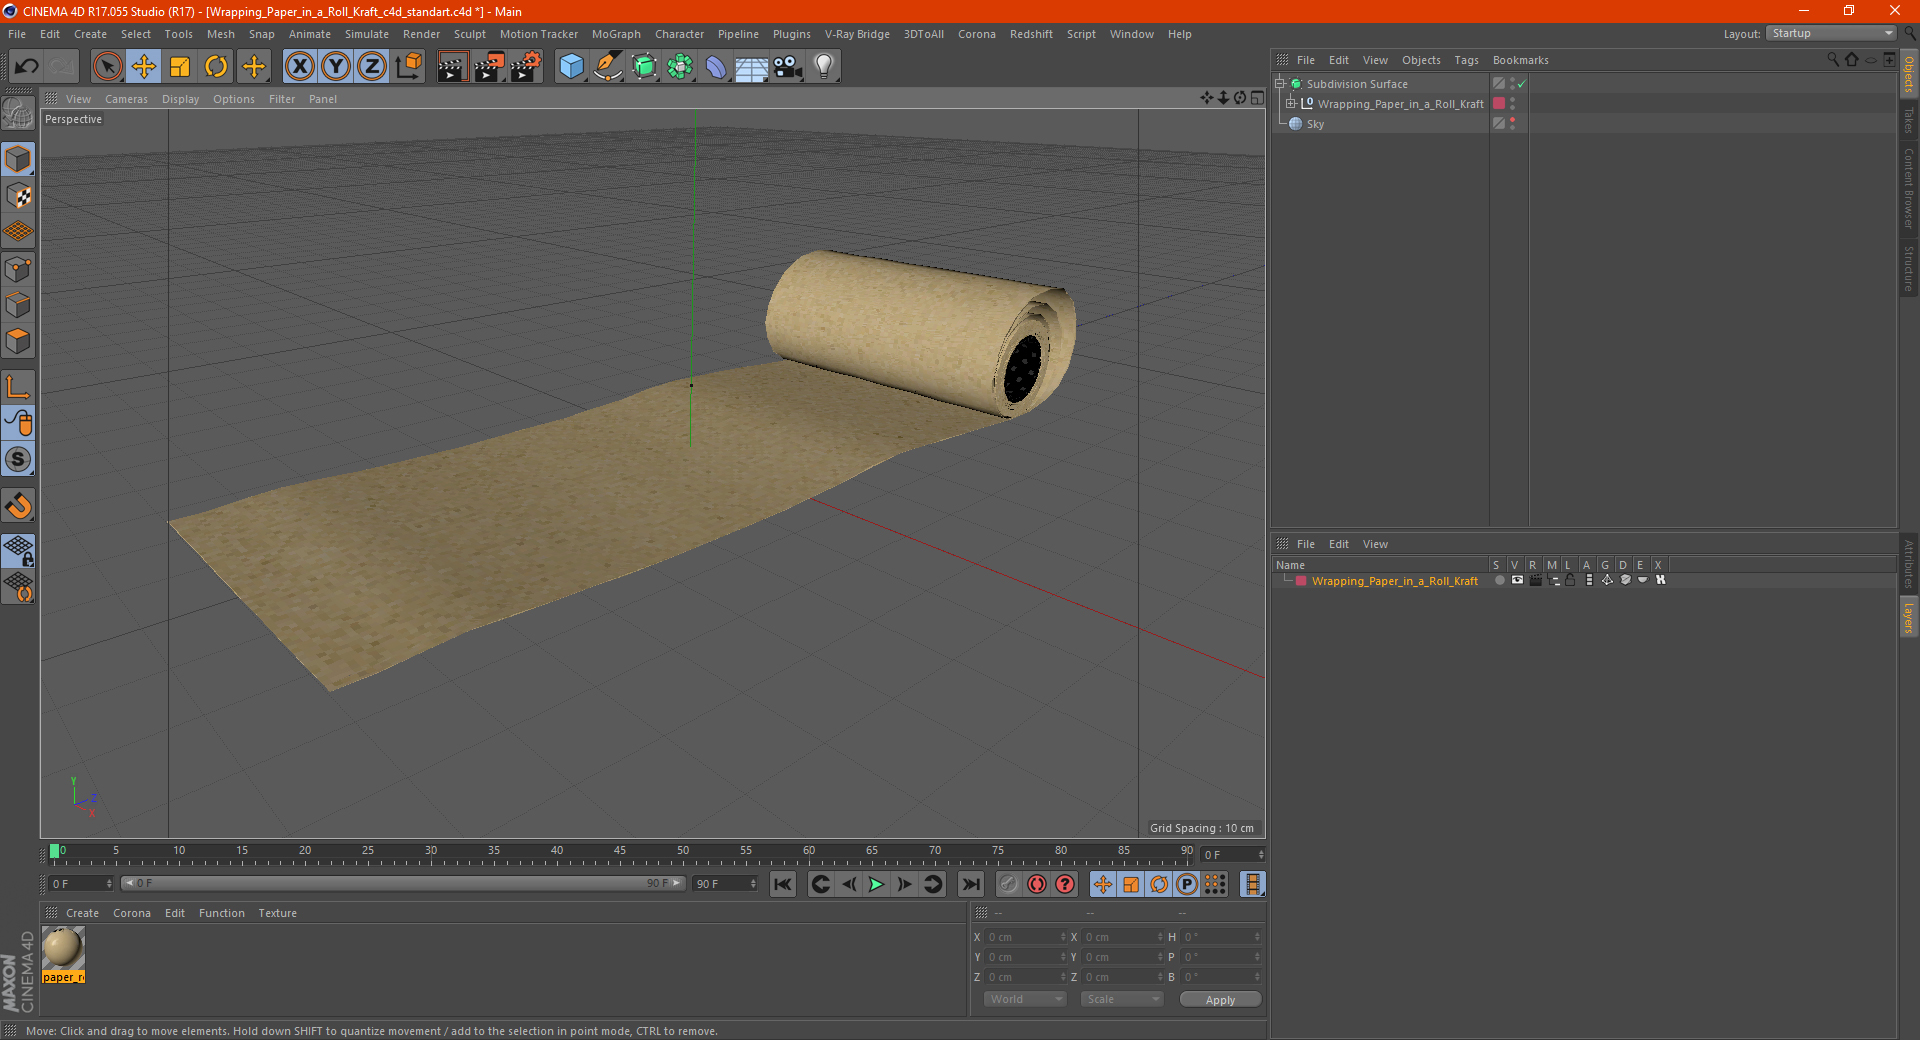Screen dimensions: 1920x1040
Task: Activate the Move tool
Action: [x=144, y=67]
